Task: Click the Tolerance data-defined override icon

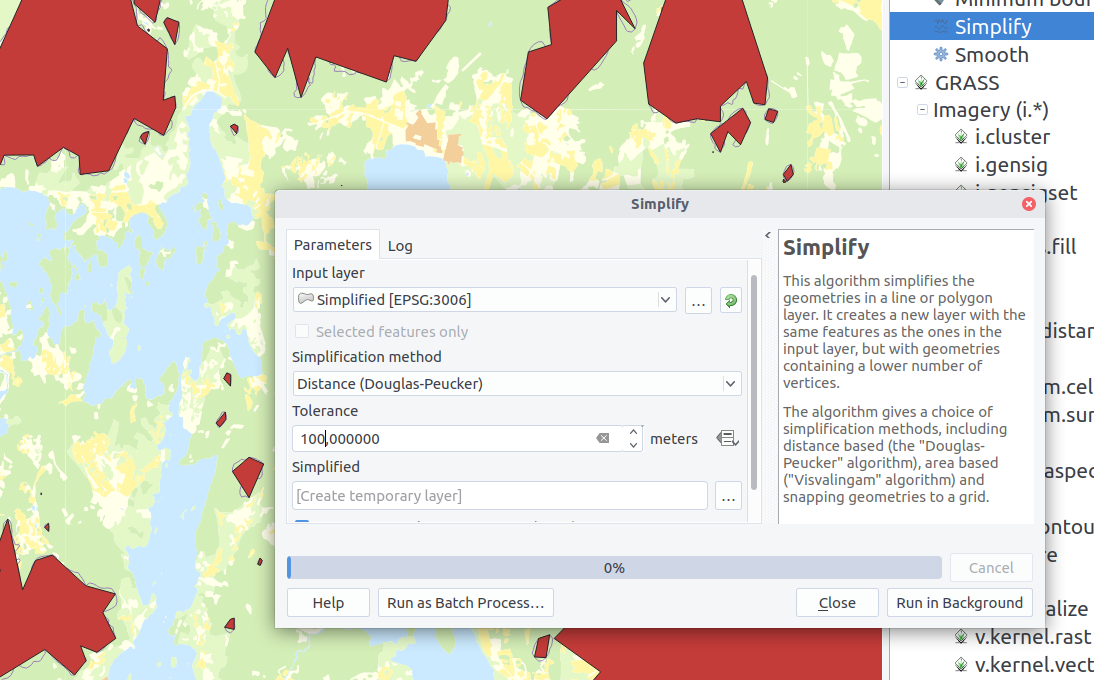Action: [x=727, y=439]
